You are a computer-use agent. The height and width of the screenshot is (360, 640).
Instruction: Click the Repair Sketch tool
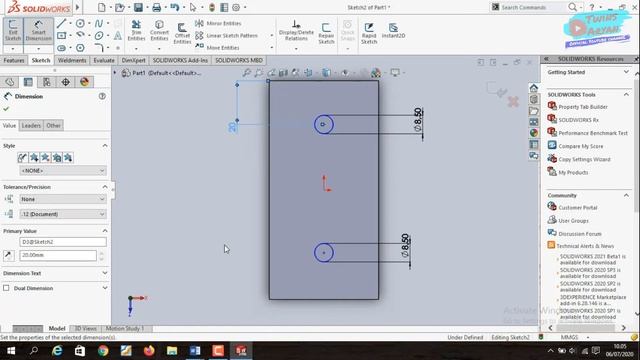[x=326, y=33]
